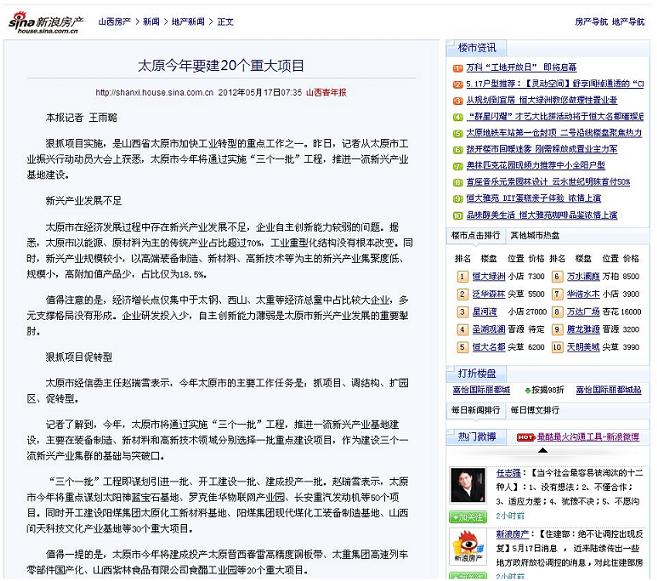The image size is (657, 581).
Task: Open the 最酷最火沟通工具-新浪微博 link
Action: 588,437
